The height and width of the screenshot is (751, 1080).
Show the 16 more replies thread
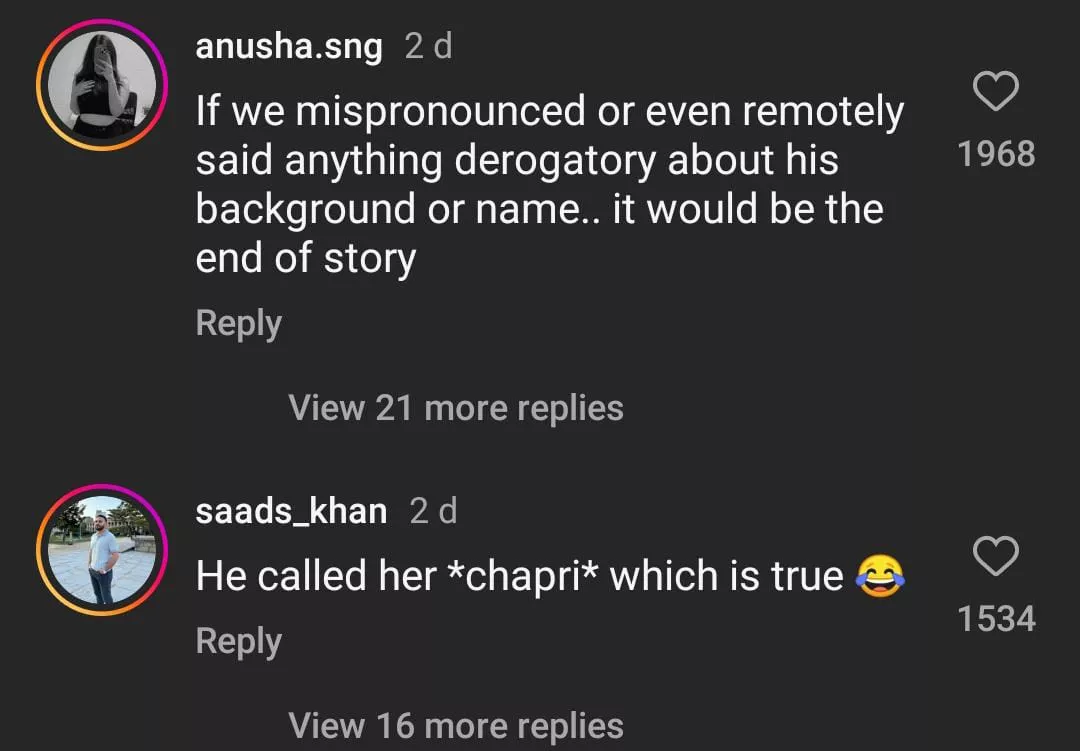click(455, 725)
